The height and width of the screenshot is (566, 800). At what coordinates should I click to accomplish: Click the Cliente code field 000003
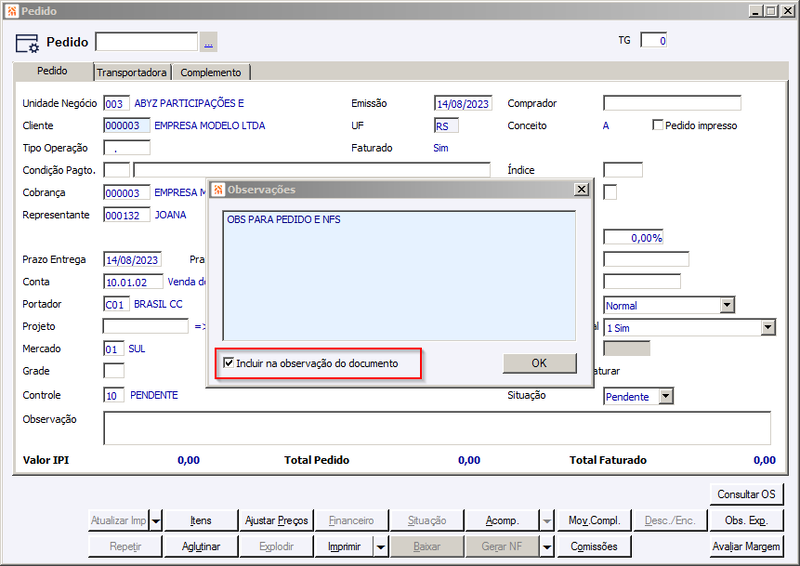127,126
